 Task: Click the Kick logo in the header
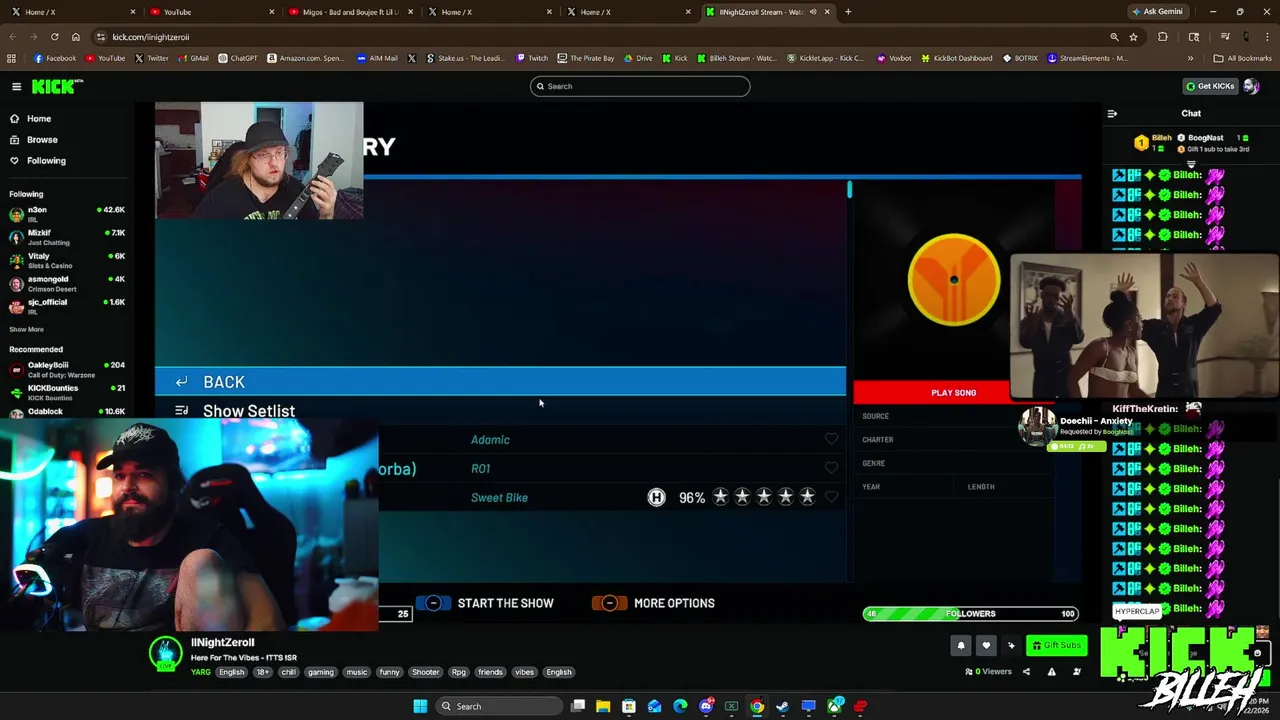[55, 87]
